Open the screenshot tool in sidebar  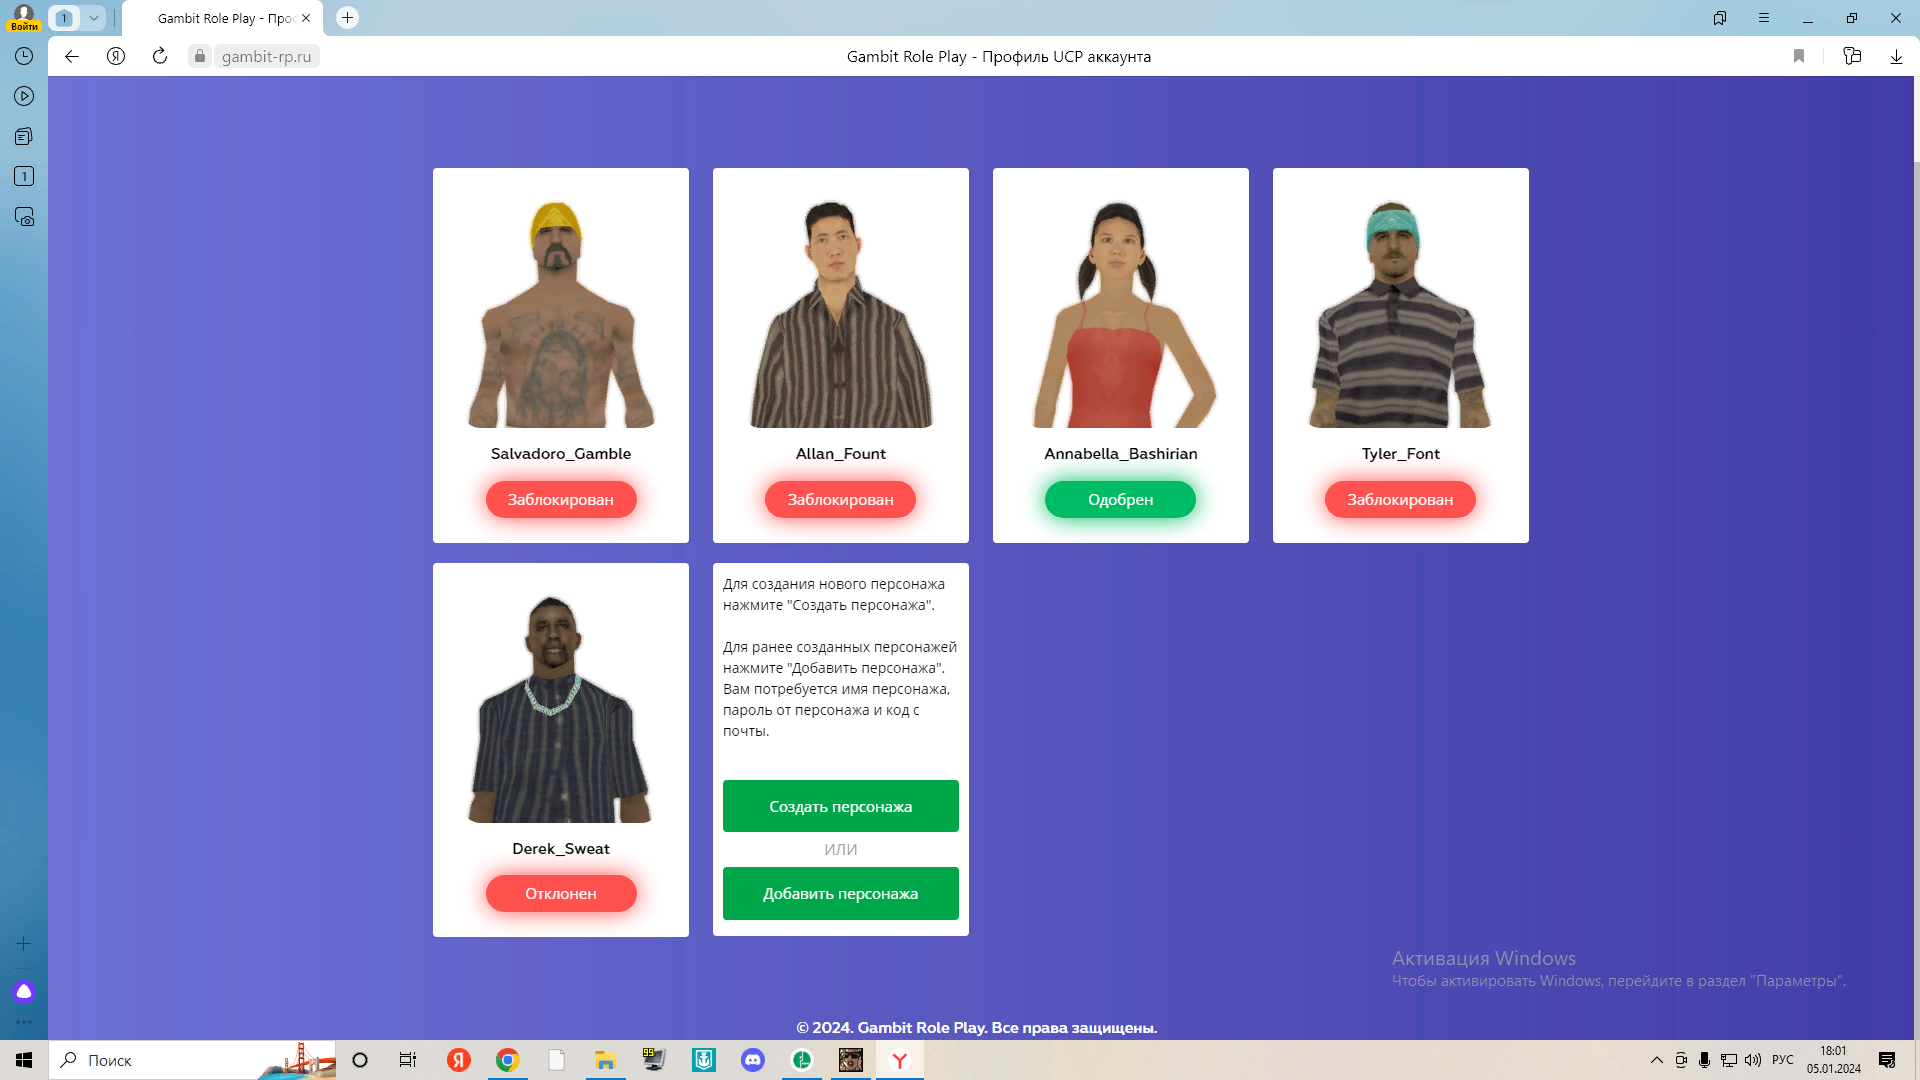24,217
